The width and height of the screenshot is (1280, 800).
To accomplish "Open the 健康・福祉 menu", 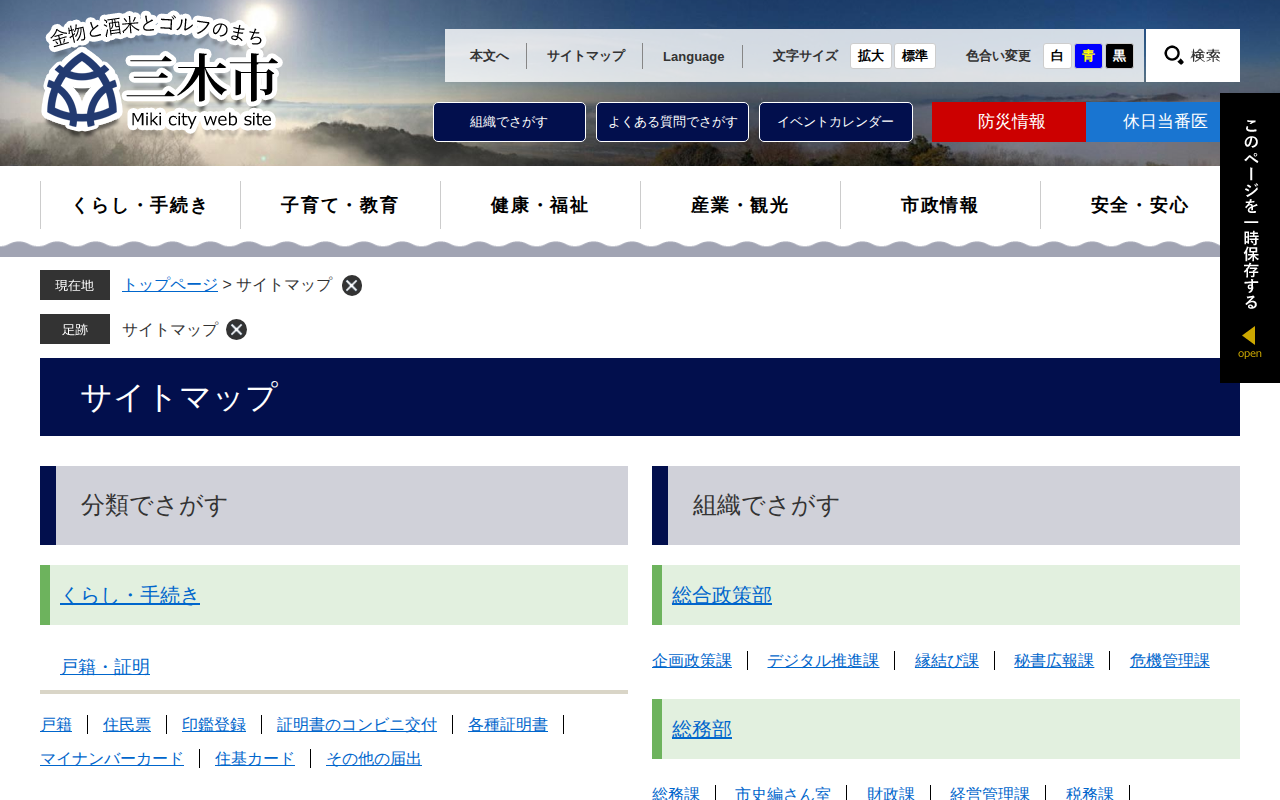I will click(x=540, y=205).
